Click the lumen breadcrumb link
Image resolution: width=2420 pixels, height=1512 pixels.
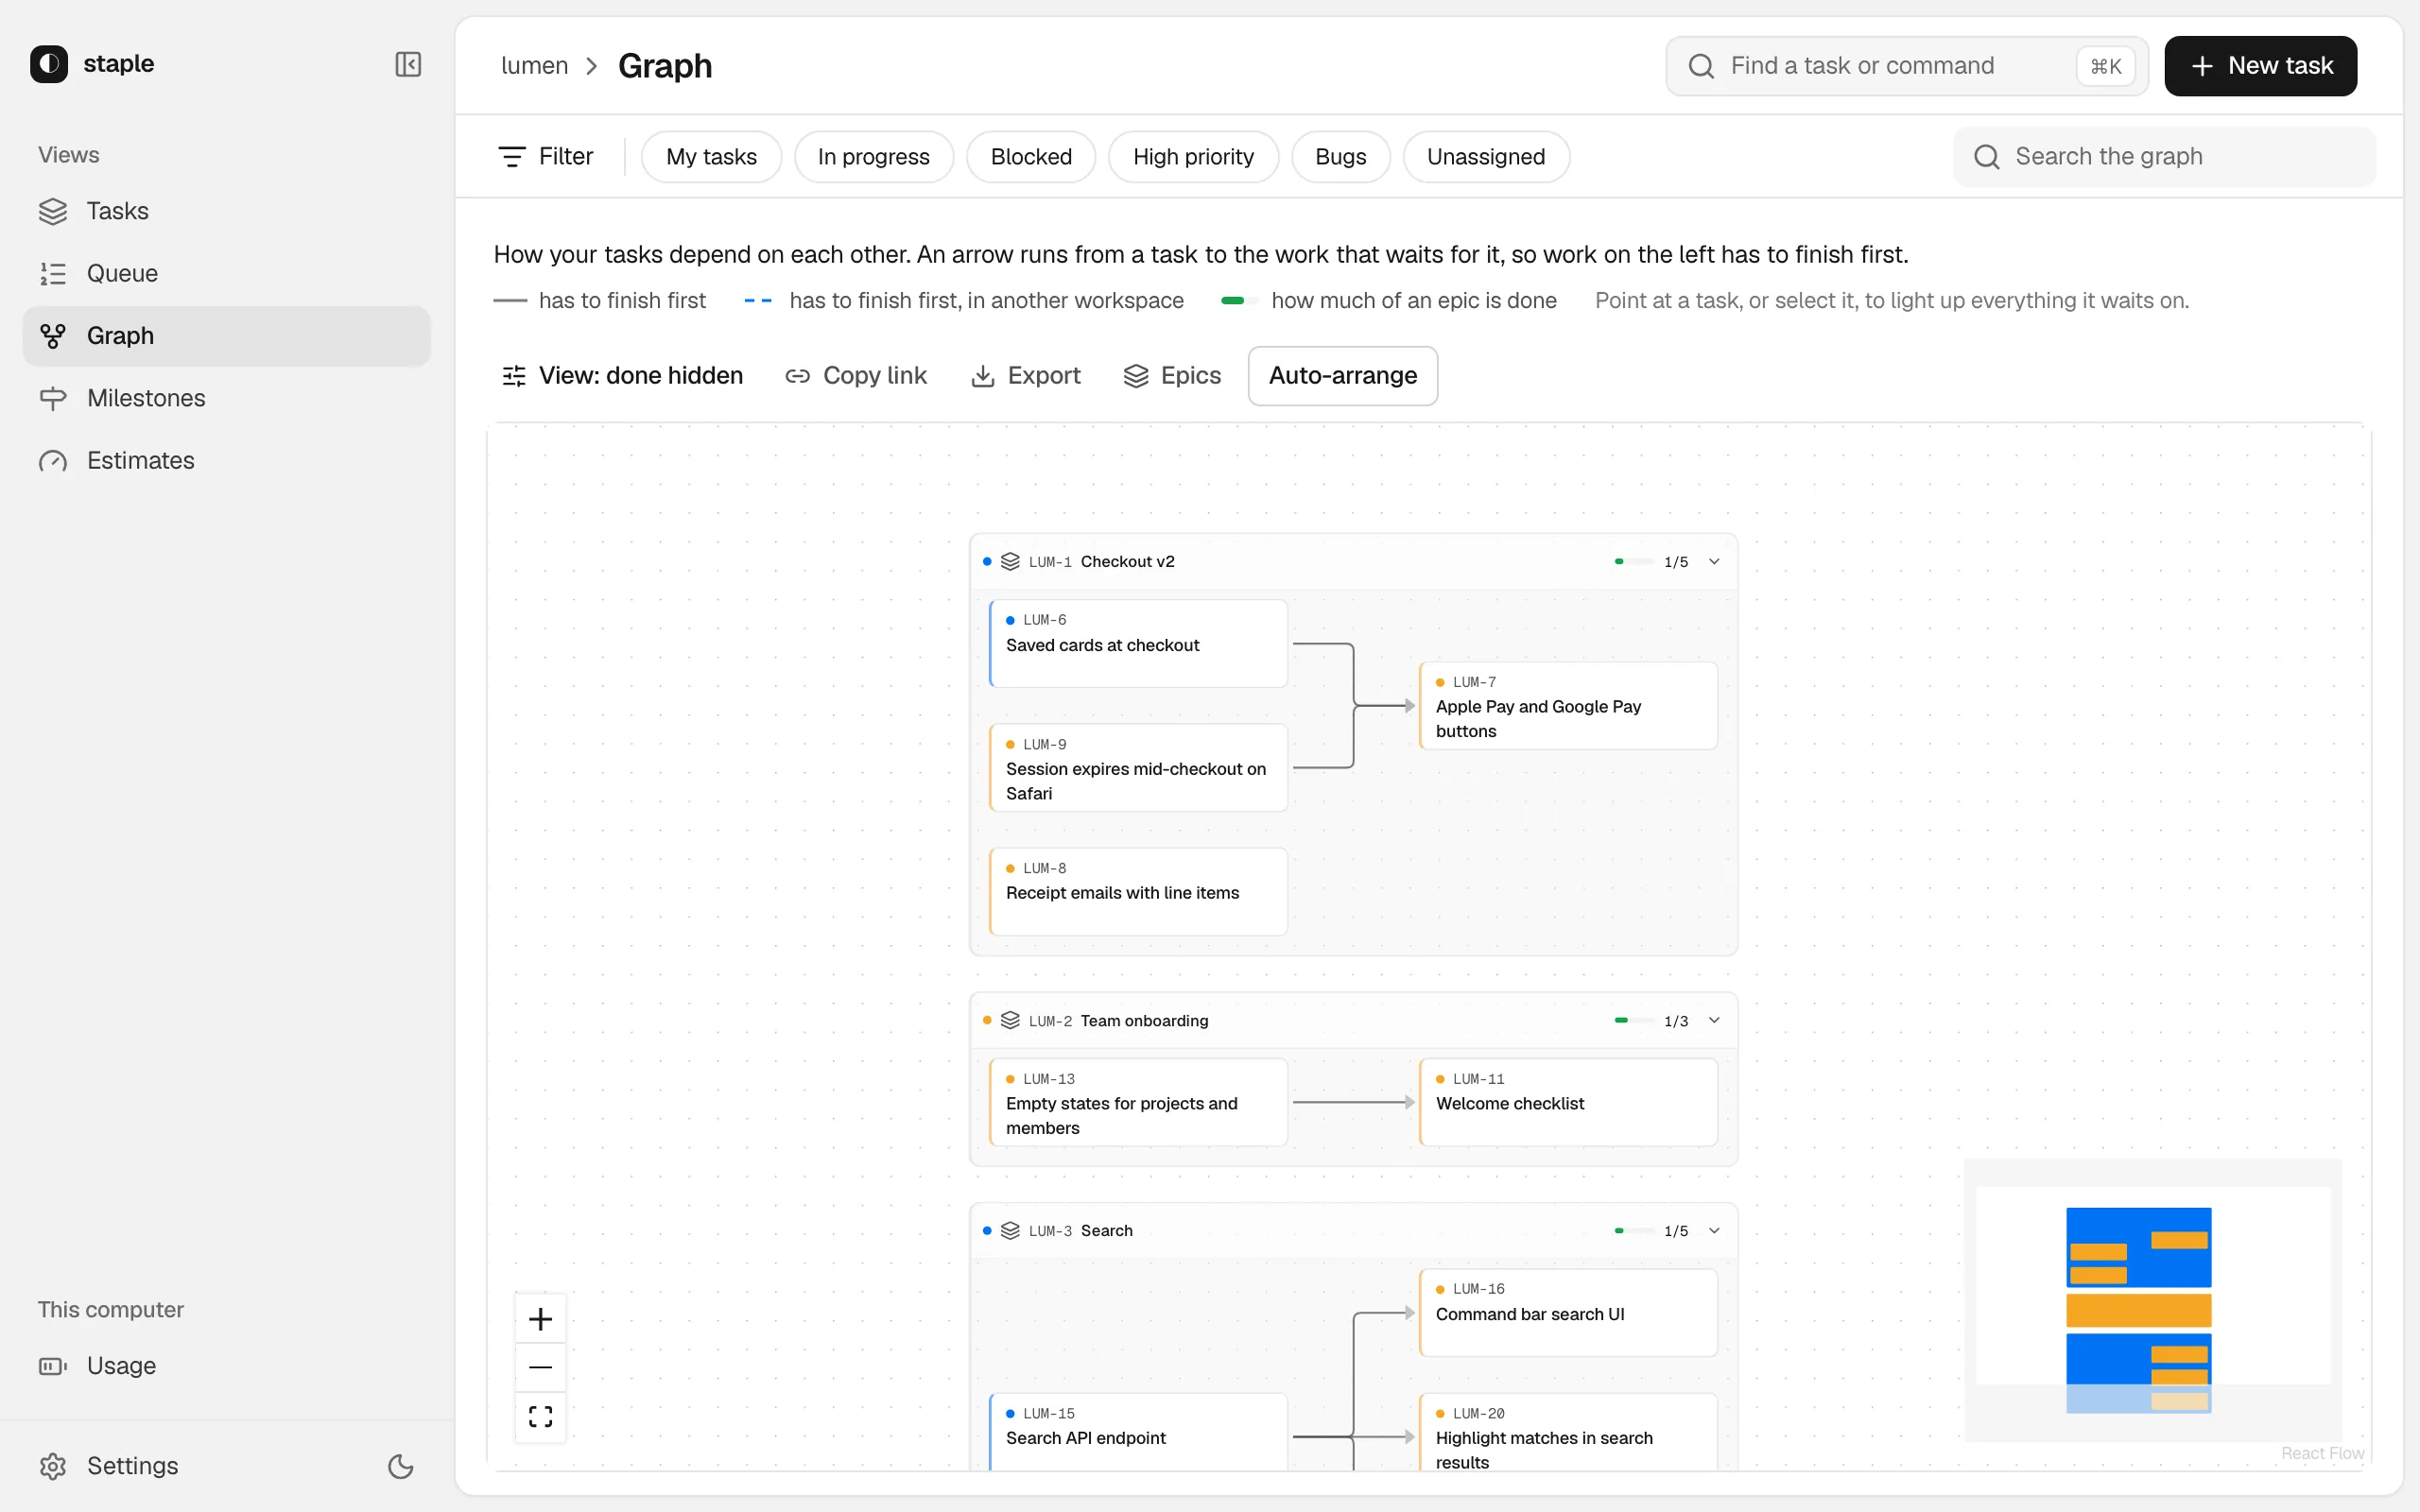pos(534,66)
